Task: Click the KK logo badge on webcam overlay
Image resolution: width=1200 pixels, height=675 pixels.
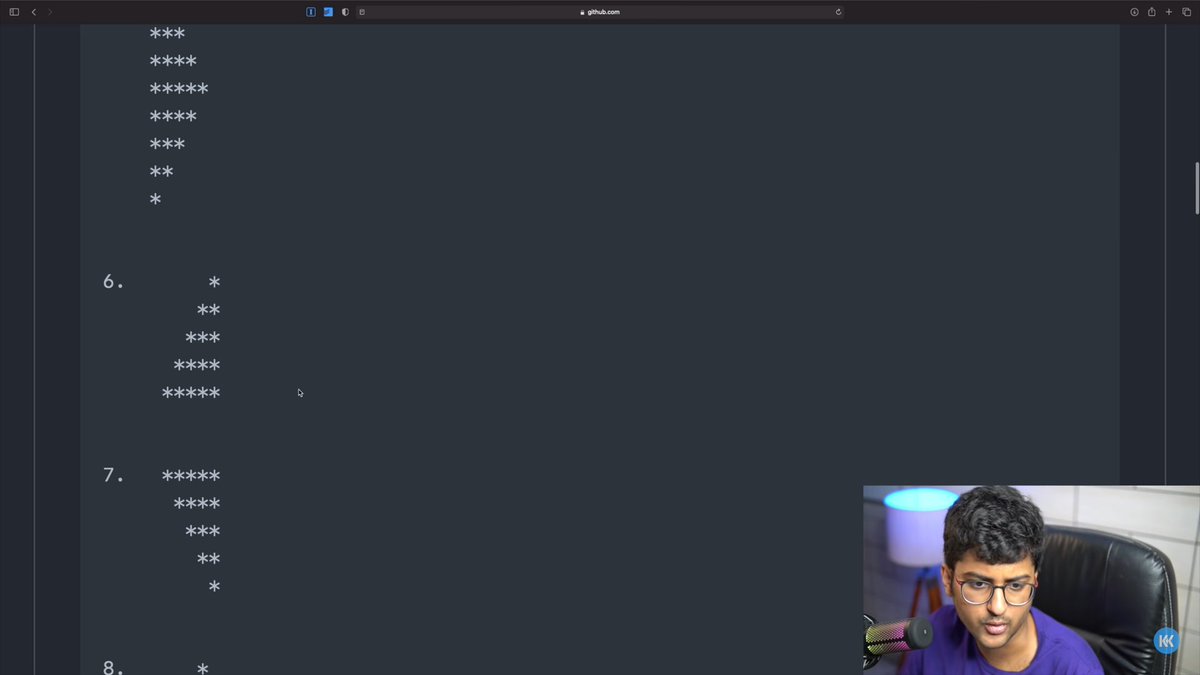Action: pyautogui.click(x=1166, y=641)
